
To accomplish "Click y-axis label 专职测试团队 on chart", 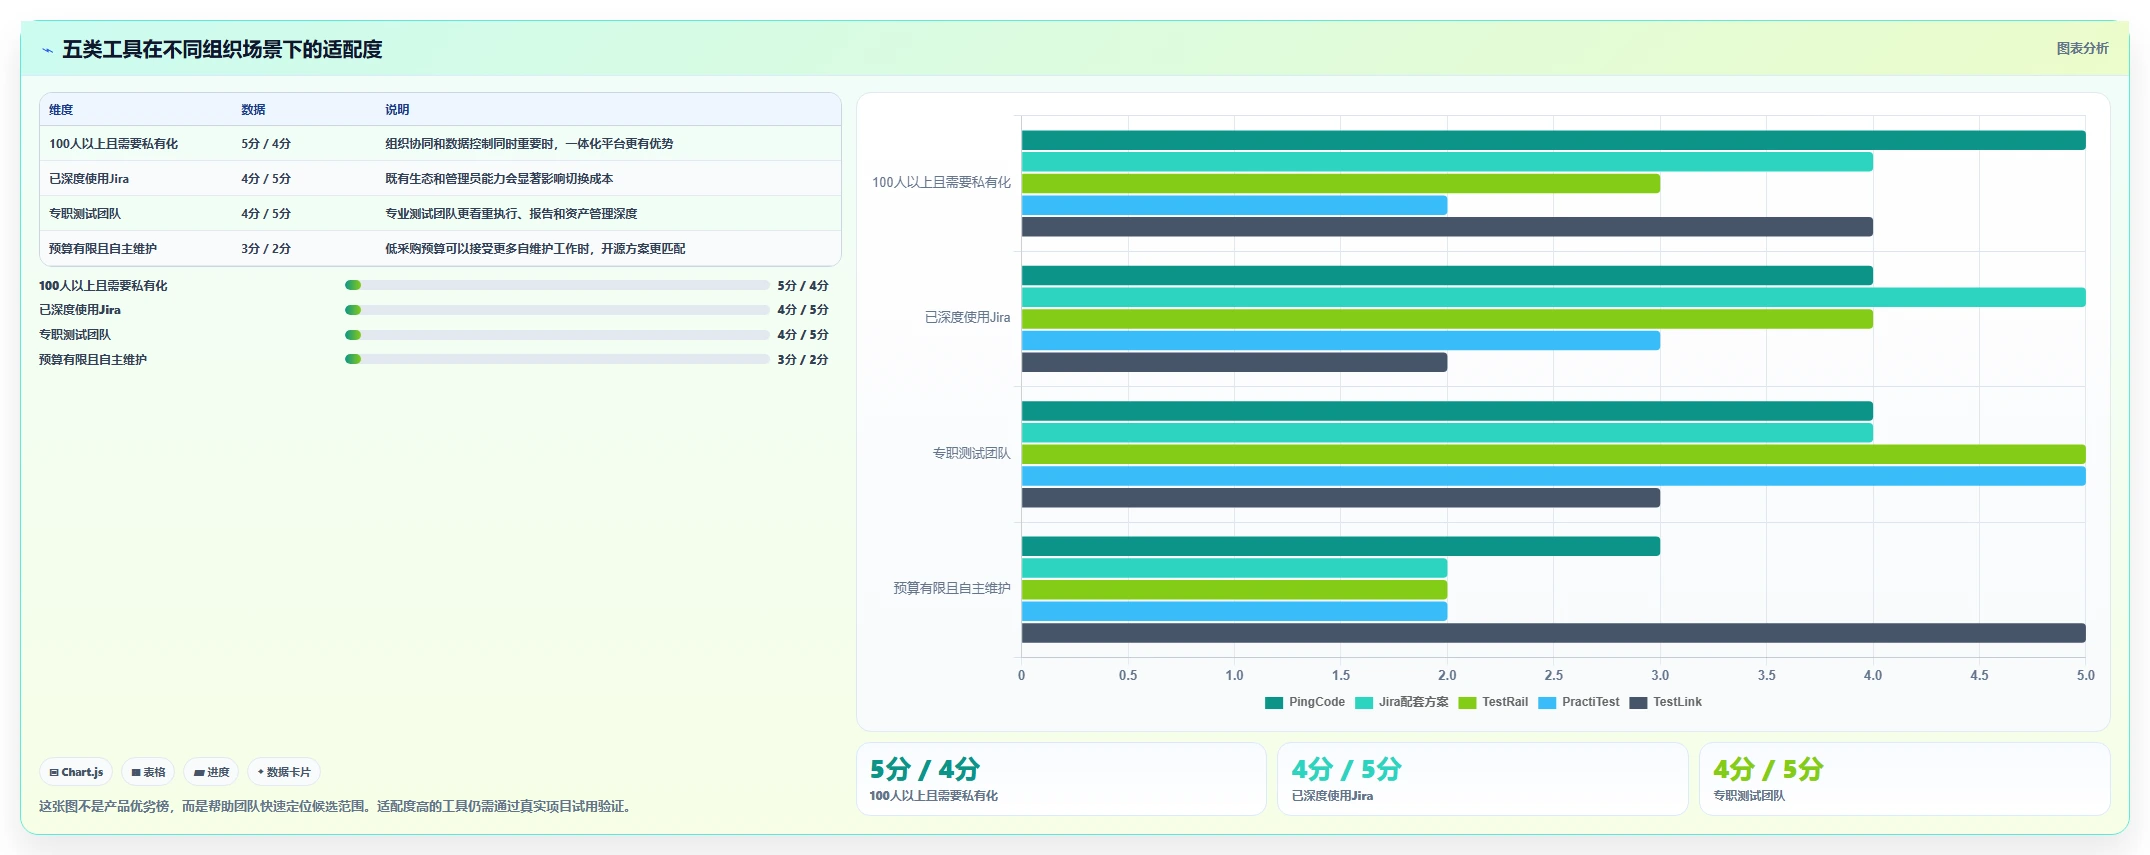I will click(971, 453).
